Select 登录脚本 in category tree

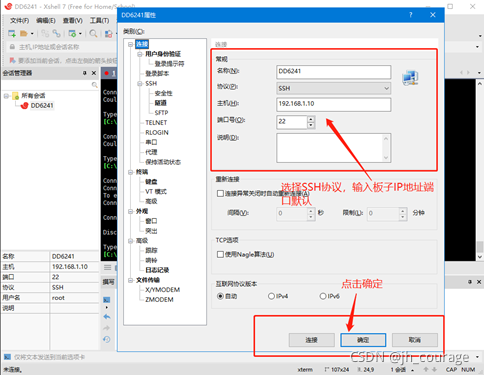[157, 74]
